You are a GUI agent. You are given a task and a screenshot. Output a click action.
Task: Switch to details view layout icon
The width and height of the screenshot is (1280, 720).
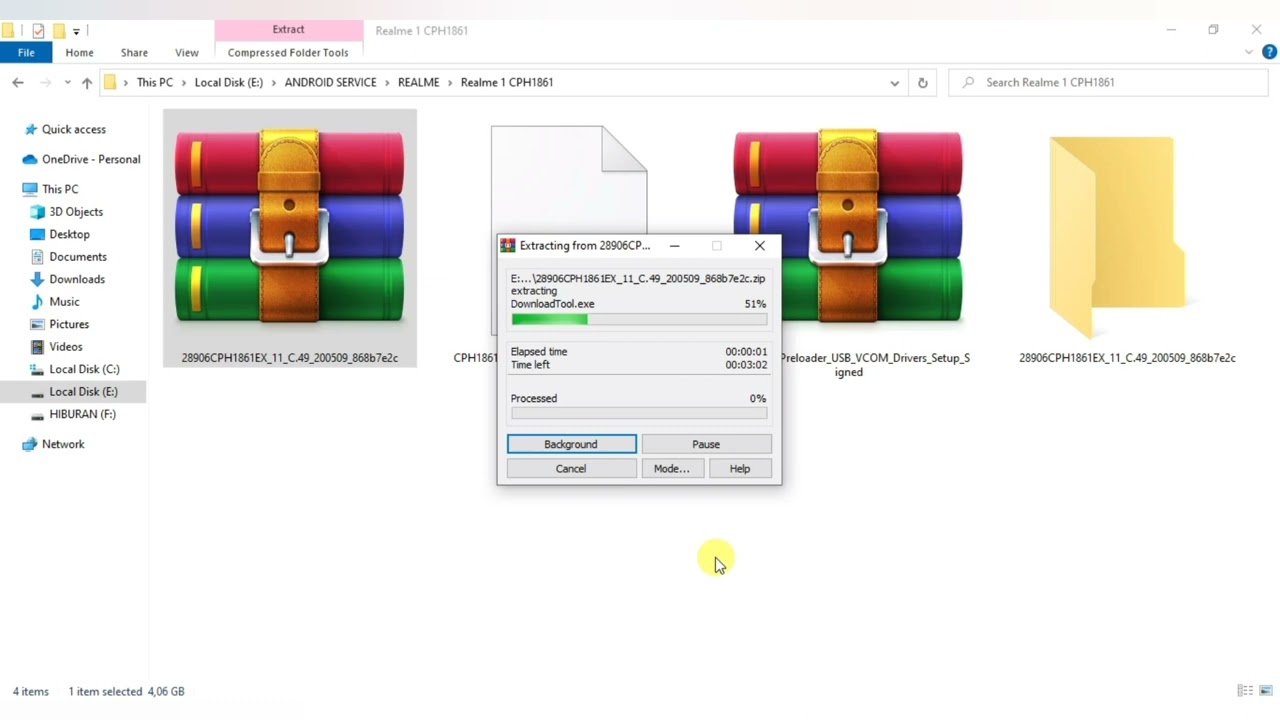coord(1245,691)
